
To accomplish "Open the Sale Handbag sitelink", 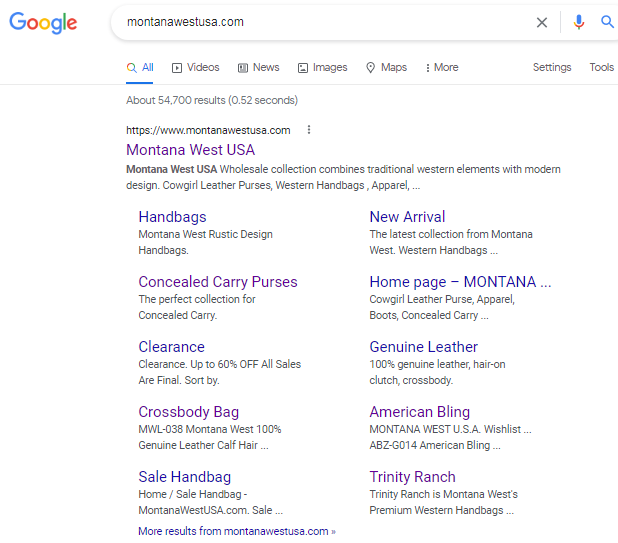I will click(x=184, y=477).
